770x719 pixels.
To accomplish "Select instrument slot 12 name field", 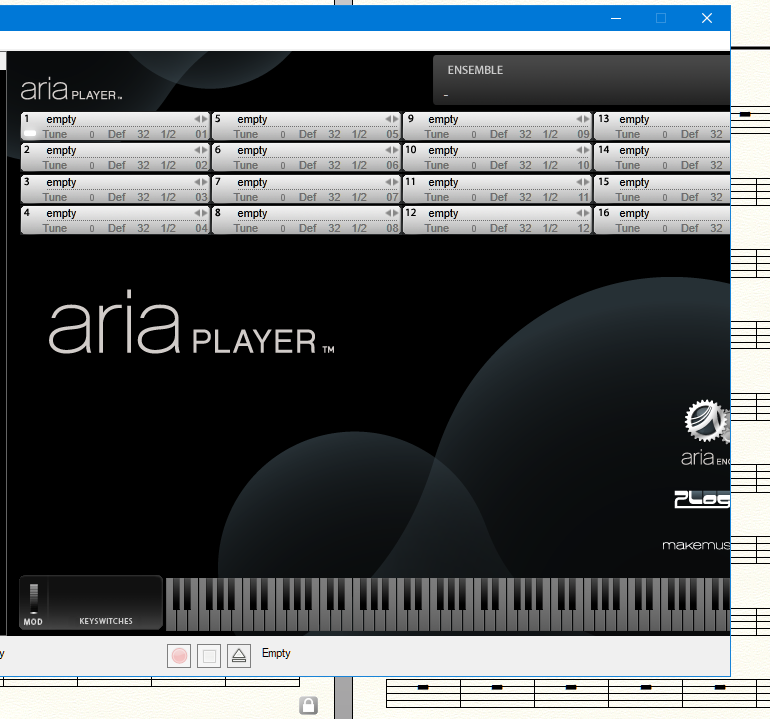I will [x=444, y=213].
